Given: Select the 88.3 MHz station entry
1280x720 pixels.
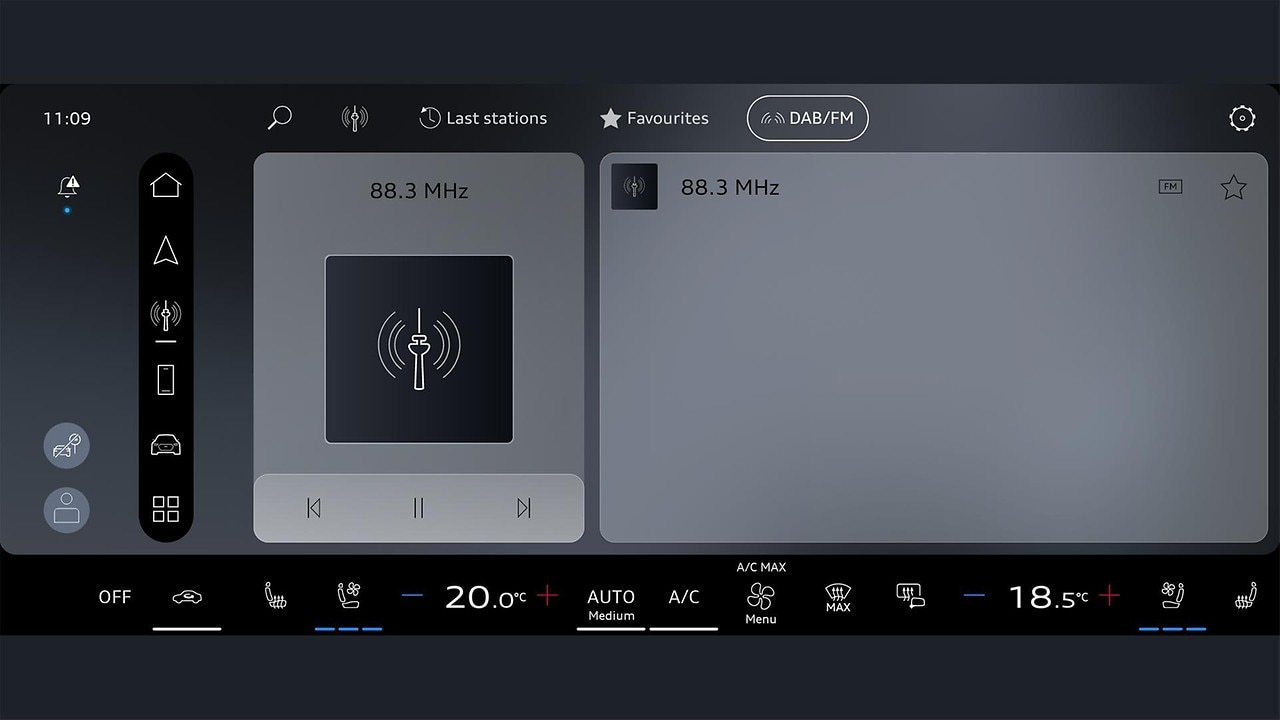Looking at the screenshot, I should pyautogui.click(x=730, y=187).
